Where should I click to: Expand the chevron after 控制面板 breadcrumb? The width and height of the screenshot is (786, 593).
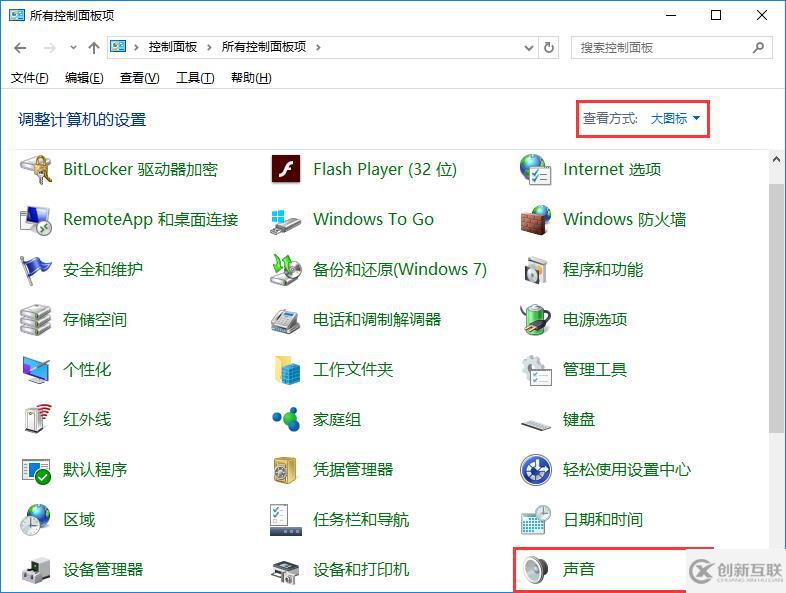210,48
